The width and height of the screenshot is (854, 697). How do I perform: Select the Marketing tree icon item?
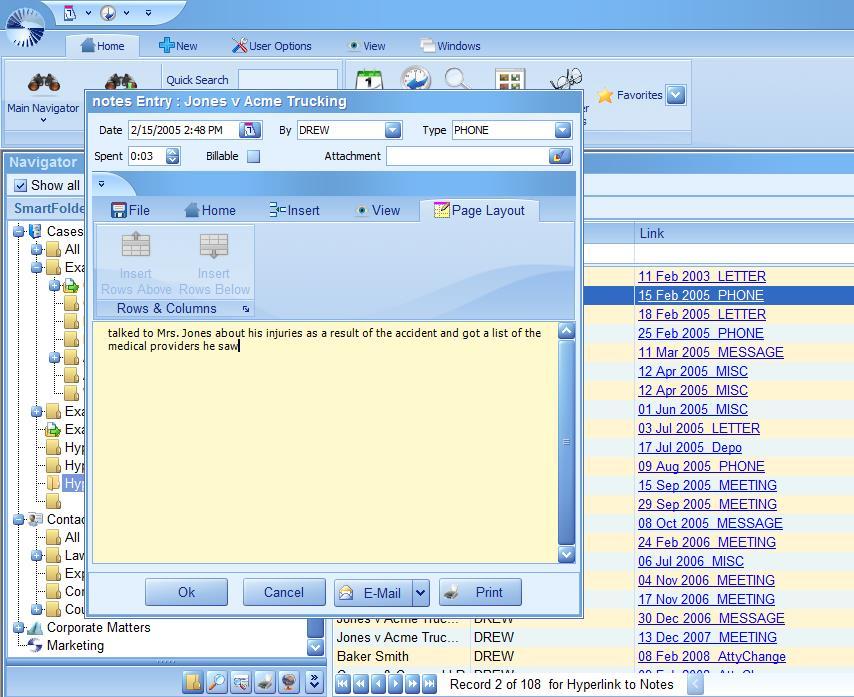coord(34,645)
